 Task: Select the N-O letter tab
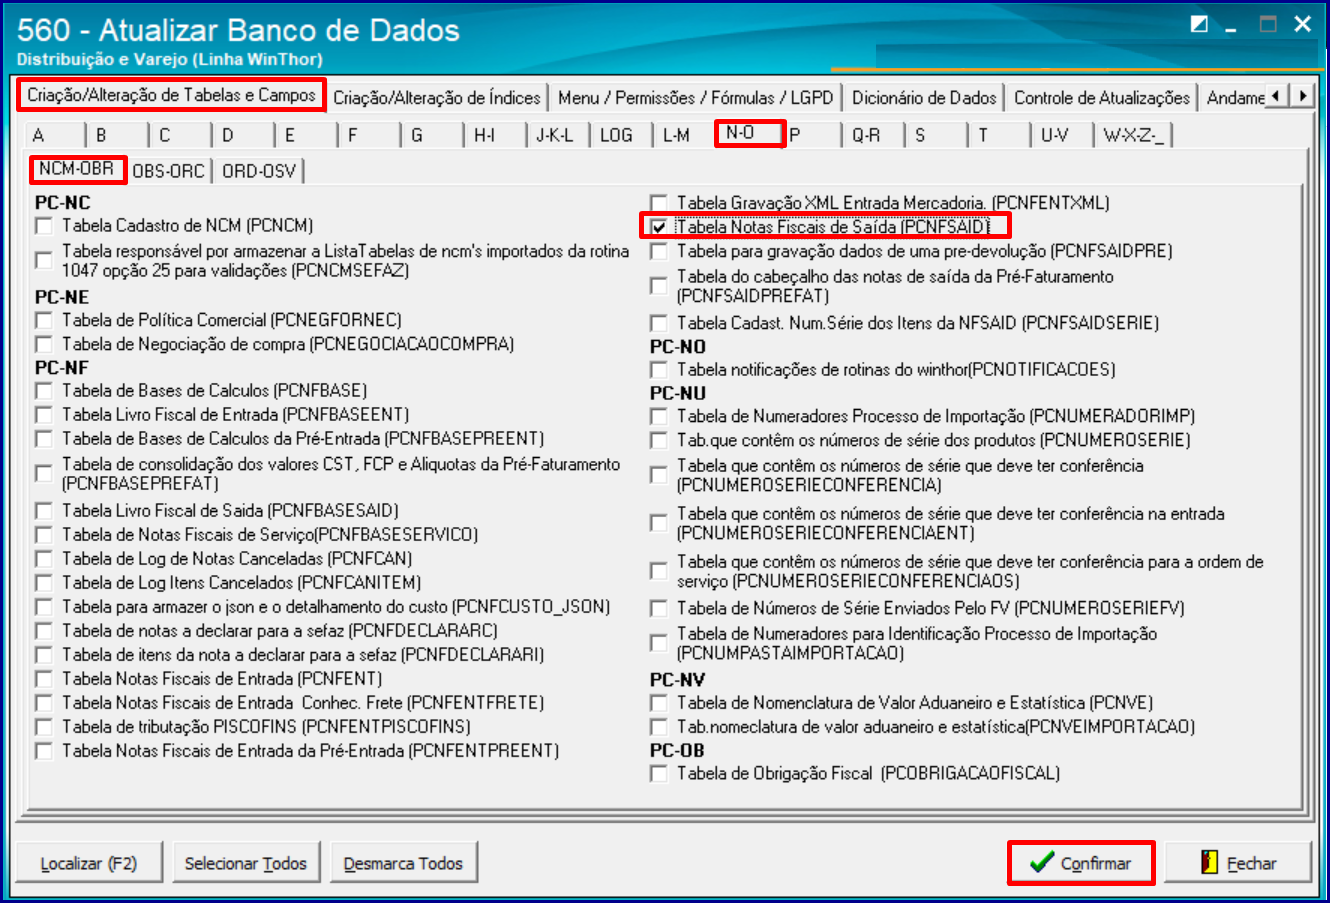tap(750, 133)
